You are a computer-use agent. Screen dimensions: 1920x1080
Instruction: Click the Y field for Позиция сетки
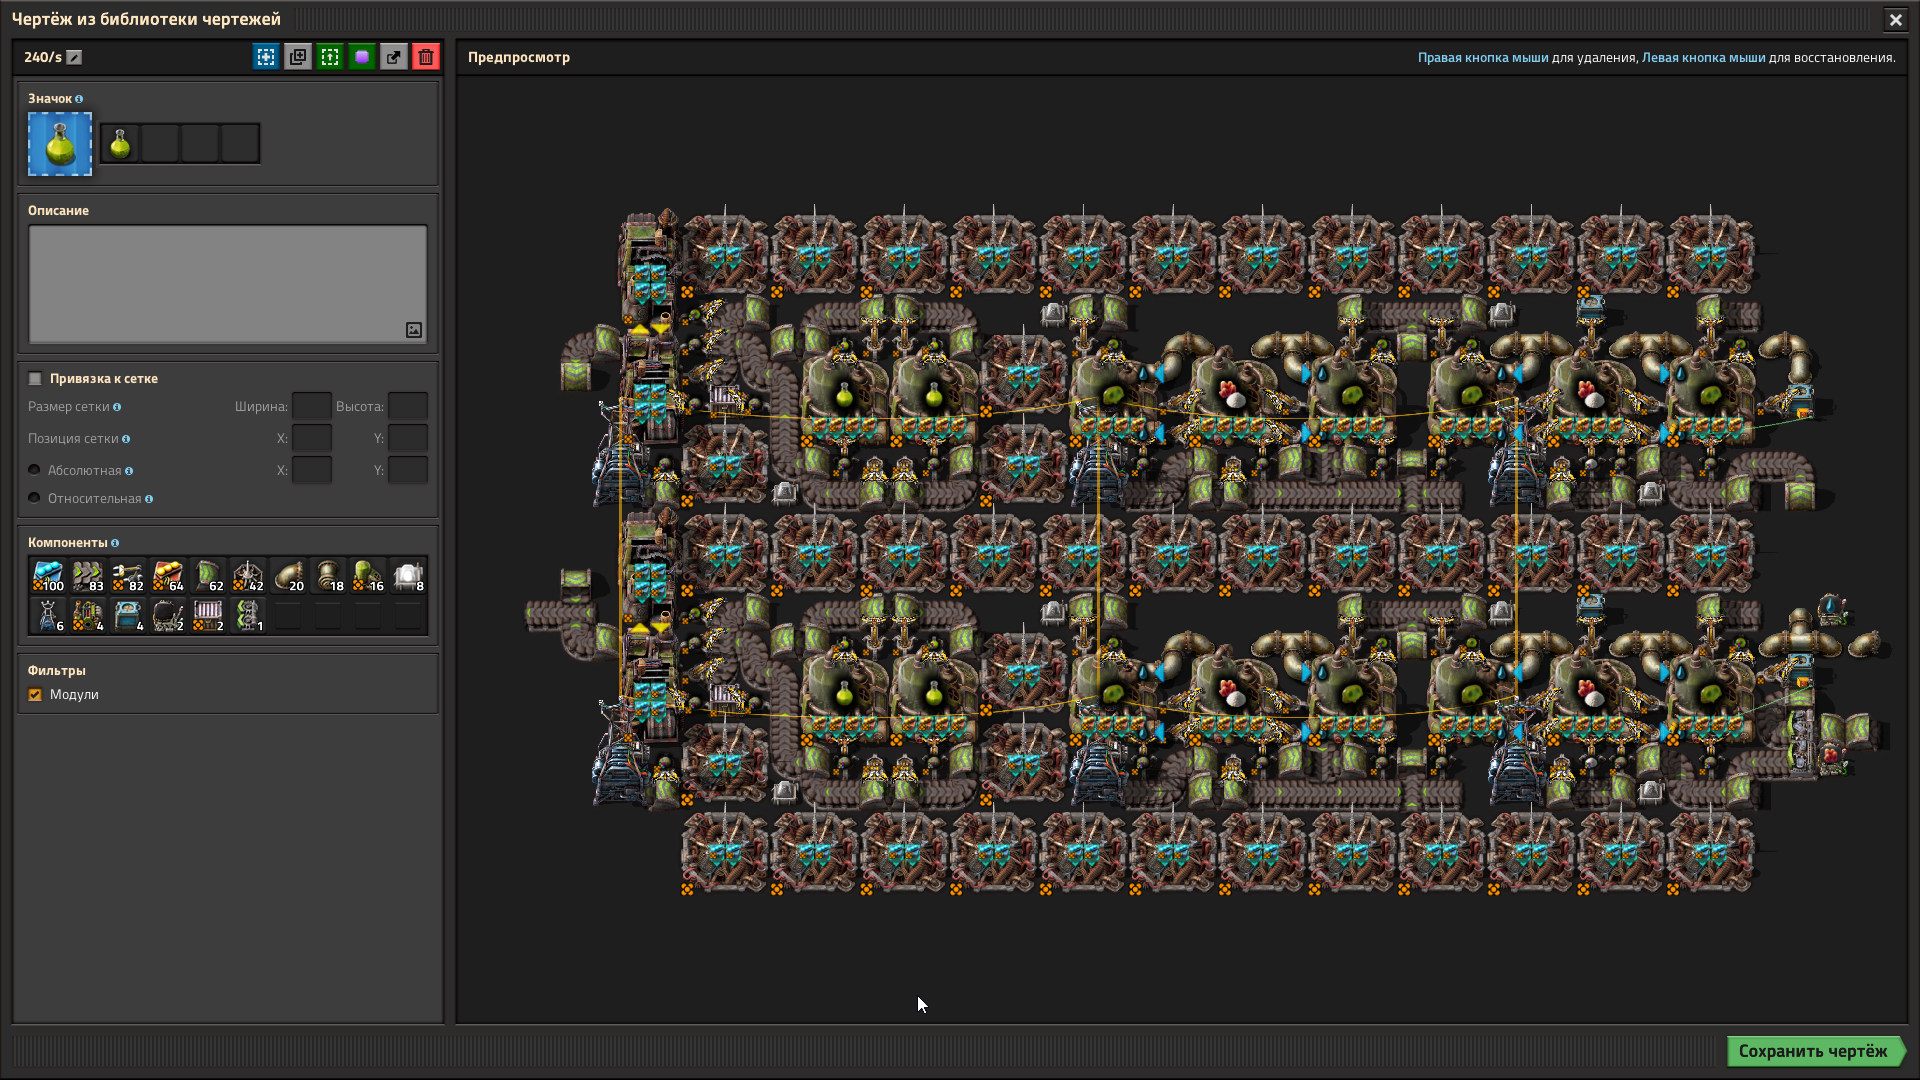(407, 438)
